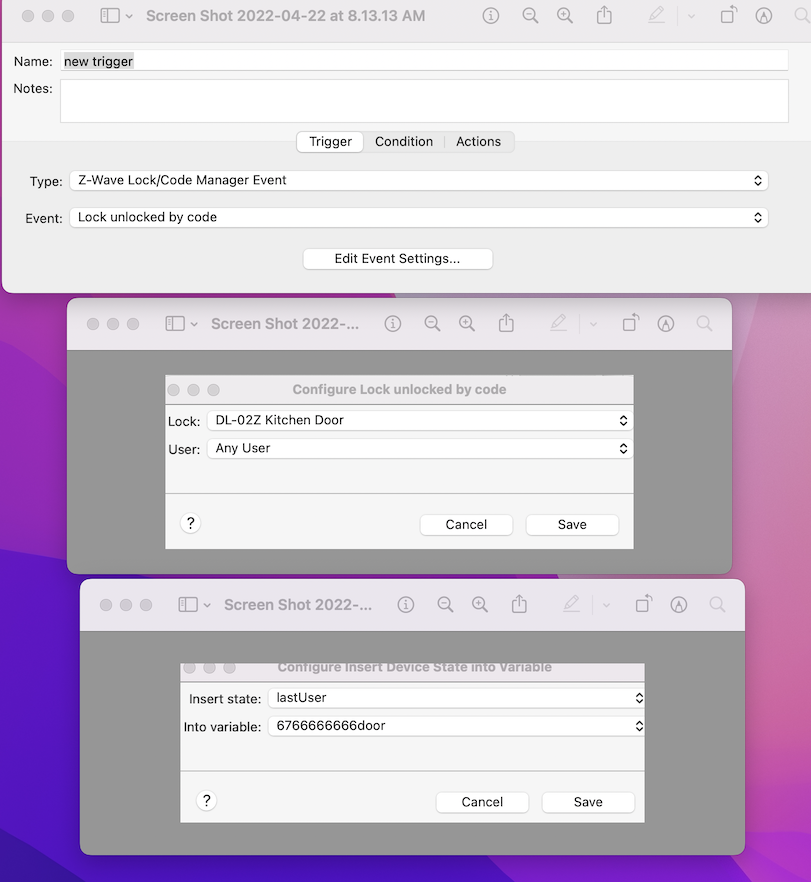This screenshot has height=882, width=811.
Task: Open Lock dropdown DL-02Z Kitchen Door
Action: [x=420, y=421]
